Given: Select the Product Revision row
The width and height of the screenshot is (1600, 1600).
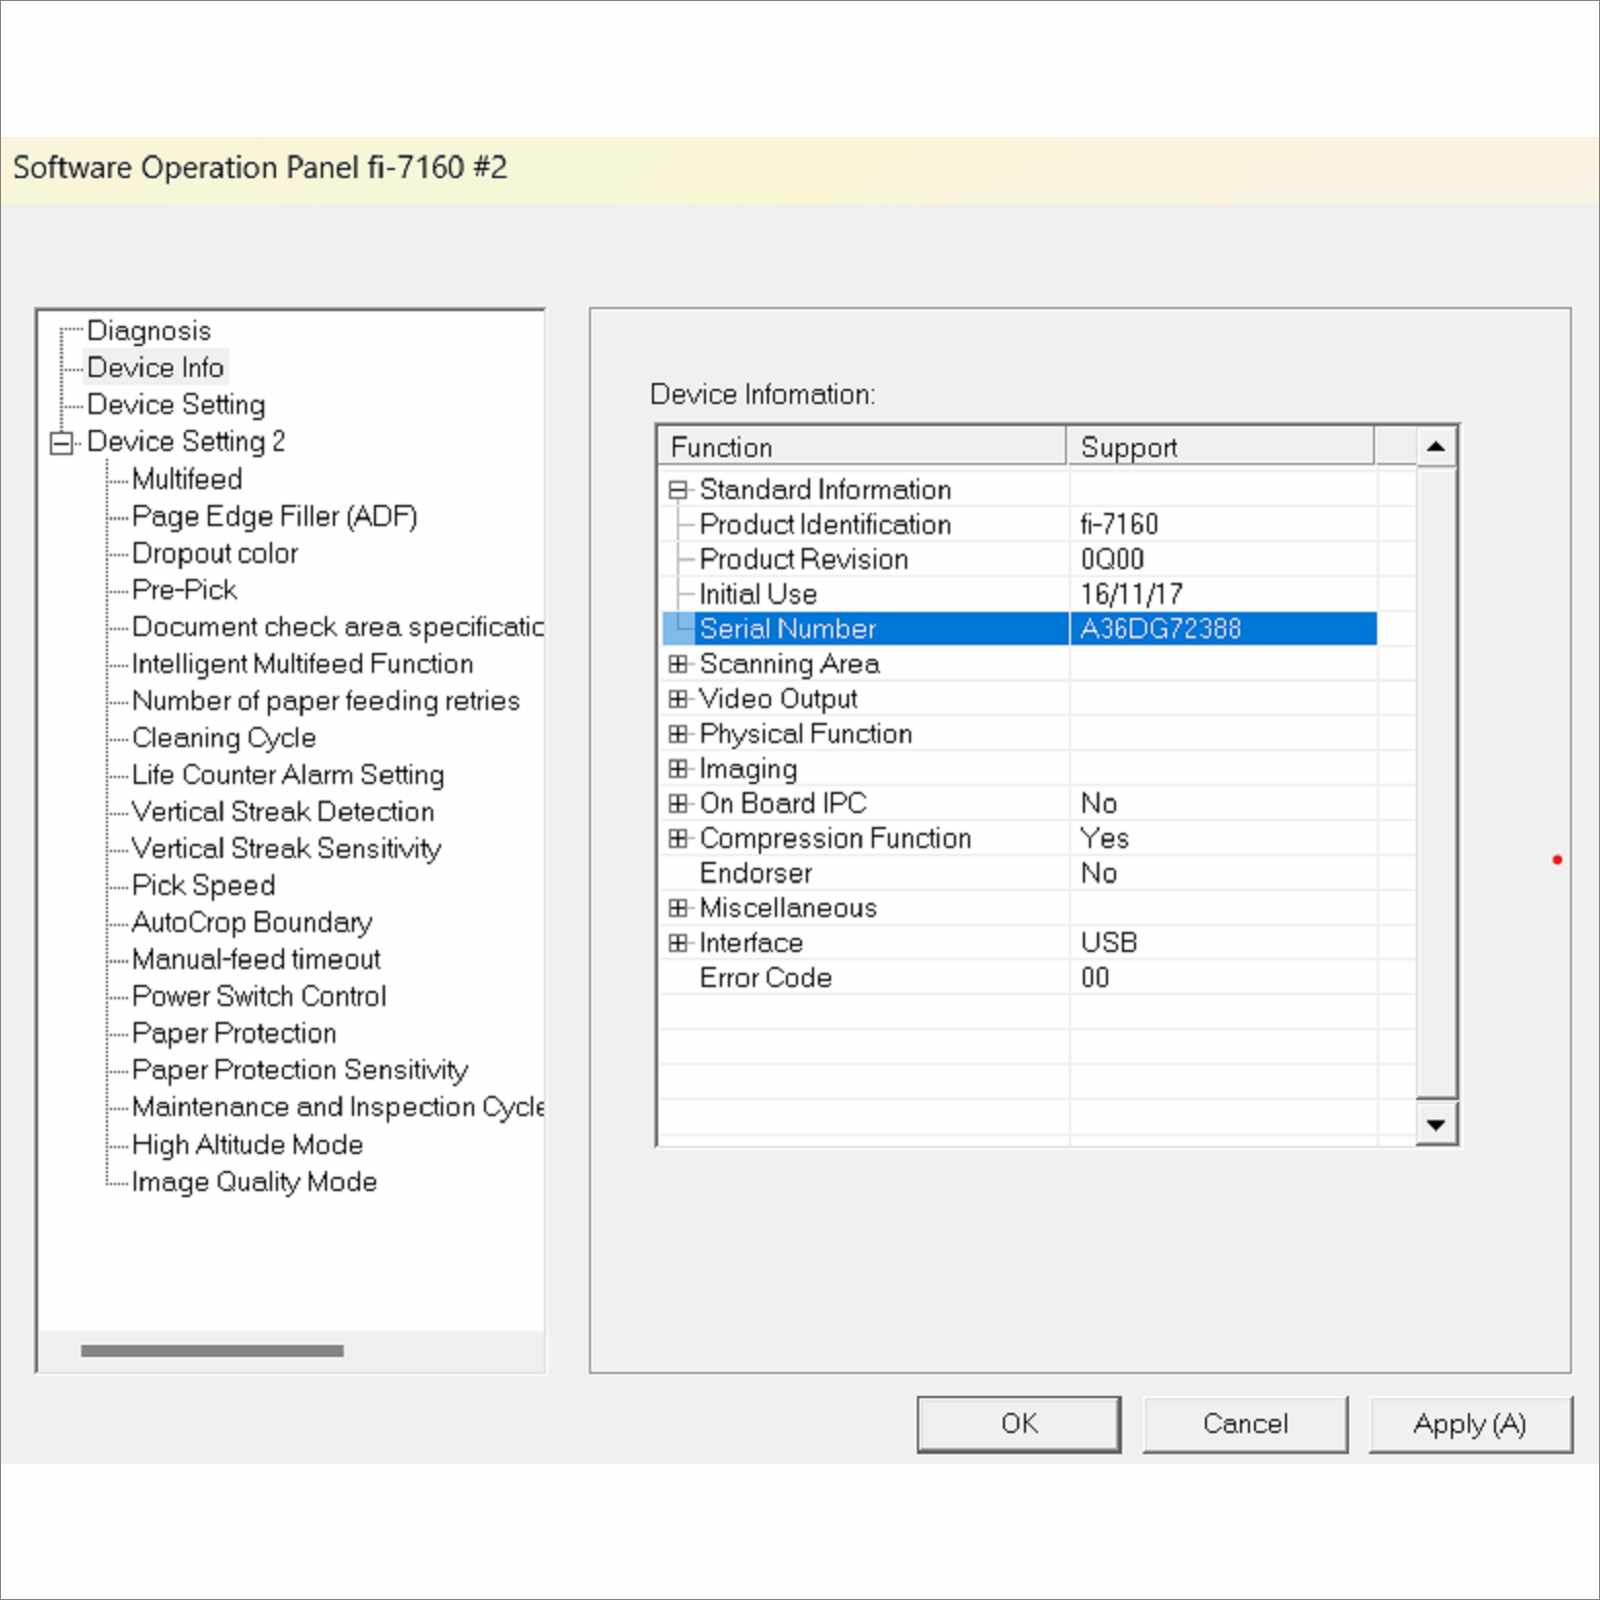Looking at the screenshot, I should coord(1020,560).
